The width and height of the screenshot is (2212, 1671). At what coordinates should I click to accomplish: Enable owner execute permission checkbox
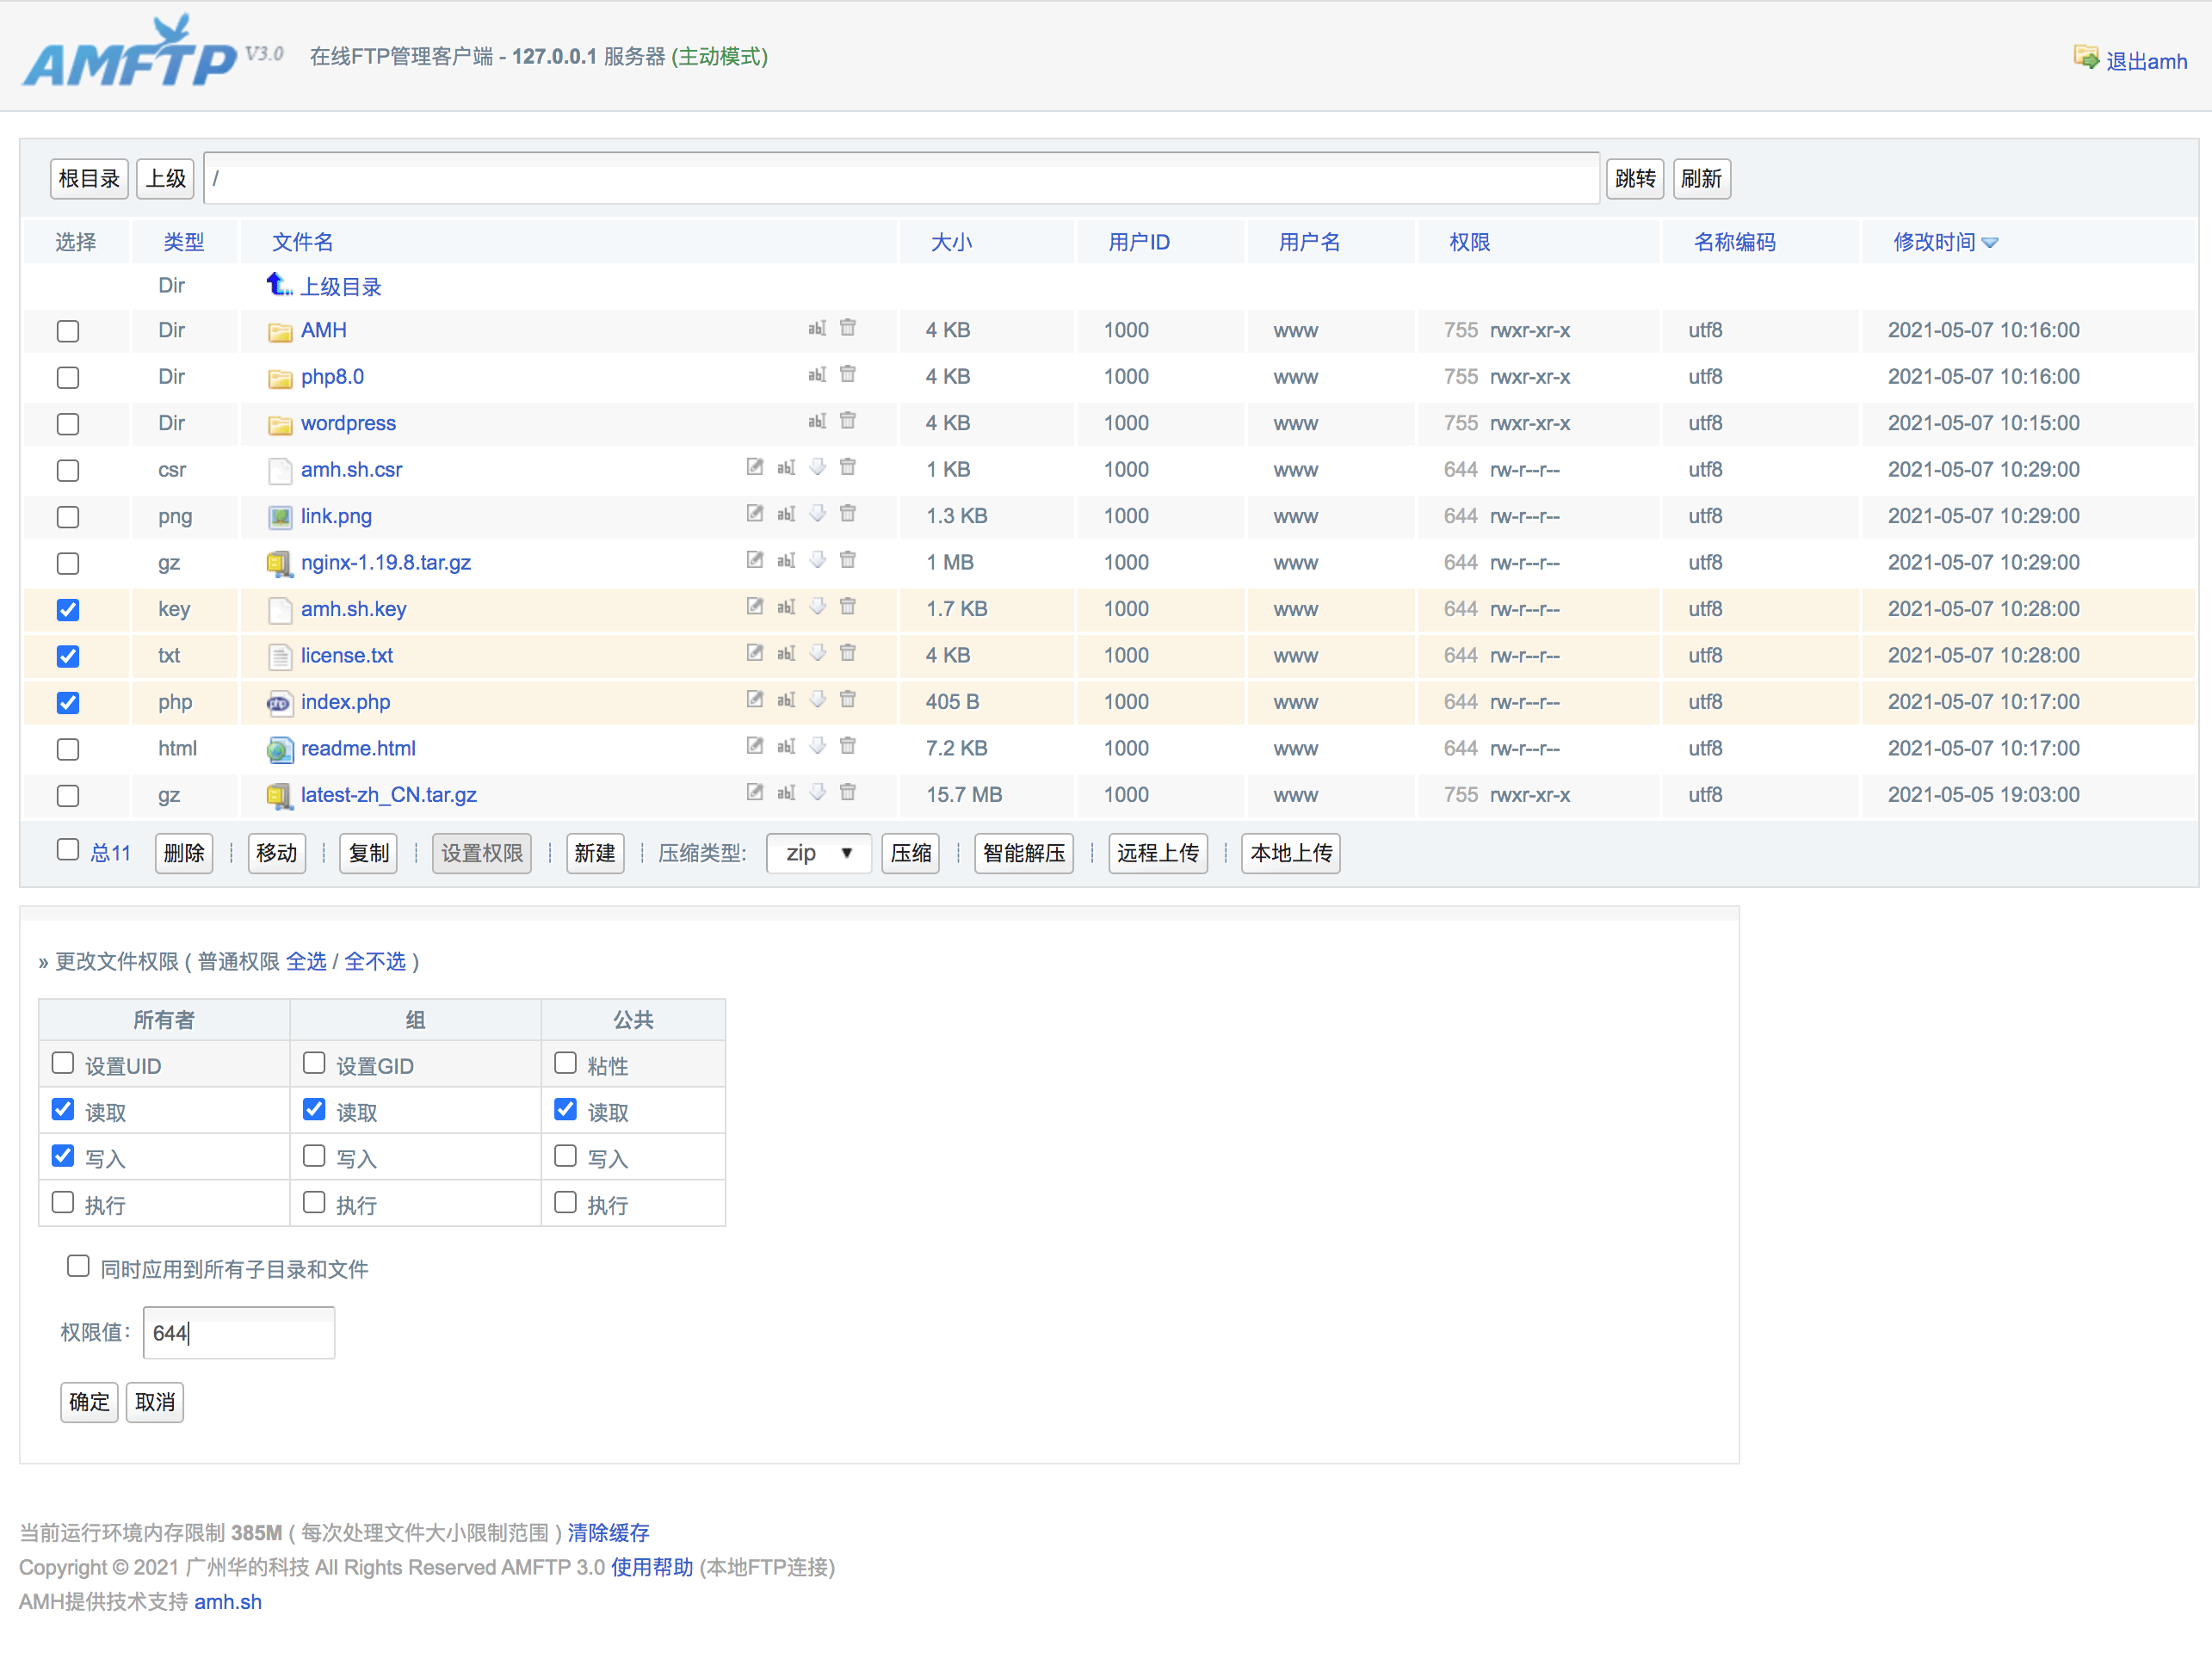click(63, 1203)
